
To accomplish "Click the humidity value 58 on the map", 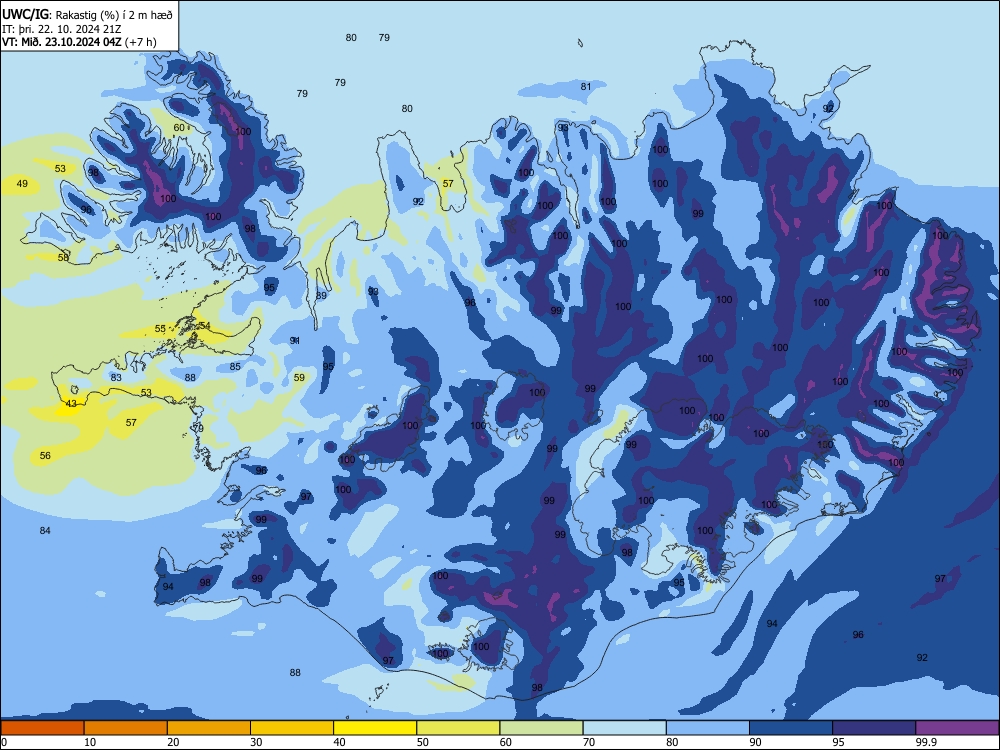I will 63,258.
